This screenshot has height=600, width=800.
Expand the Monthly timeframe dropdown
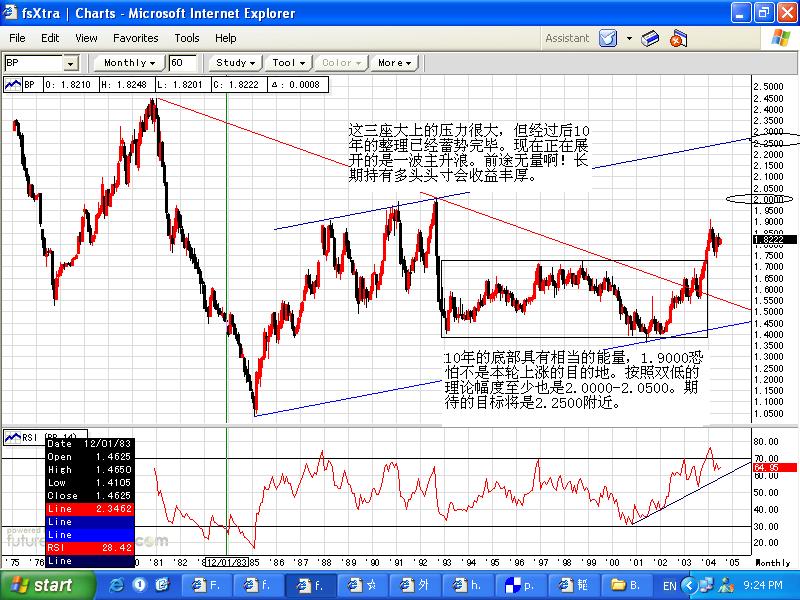click(128, 63)
